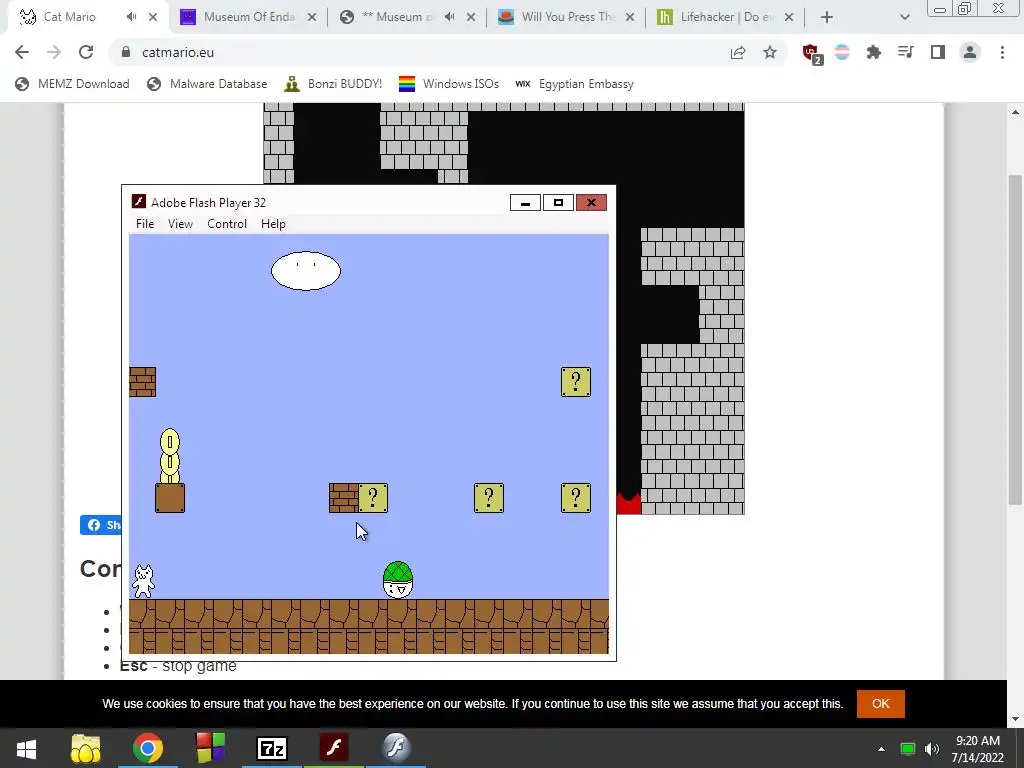
Task: Click the stacked gold coins
Action: coord(170,456)
